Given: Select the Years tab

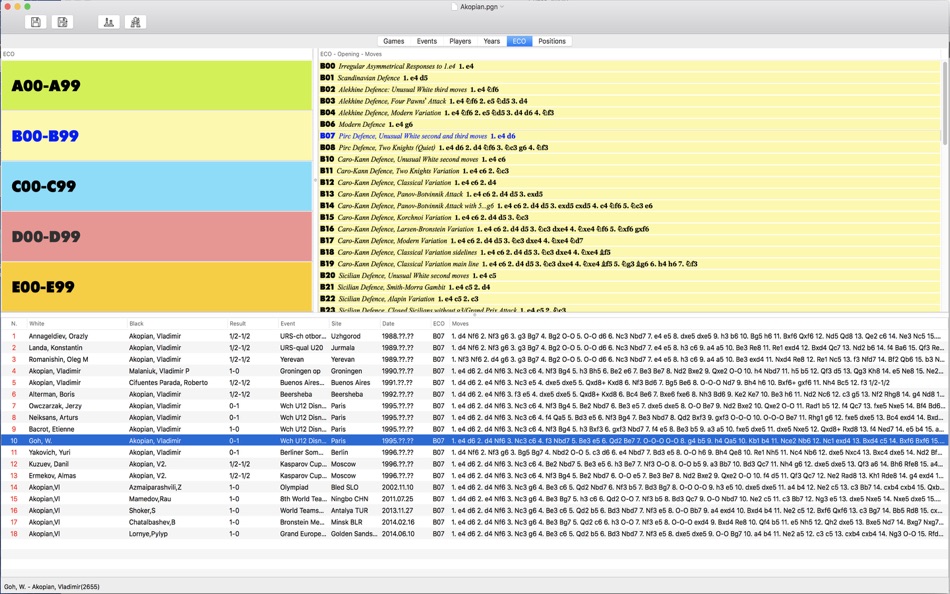Looking at the screenshot, I should [491, 41].
